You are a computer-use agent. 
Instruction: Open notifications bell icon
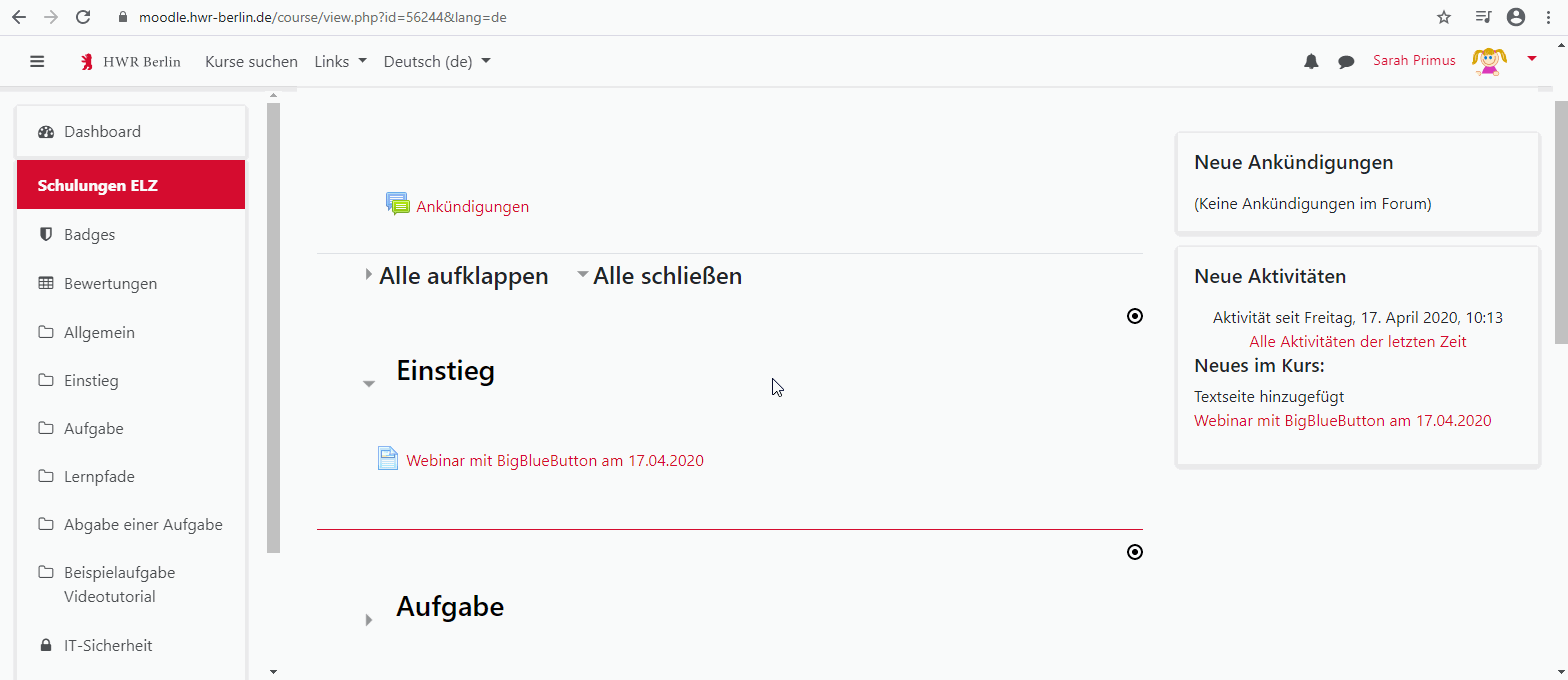(x=1311, y=62)
